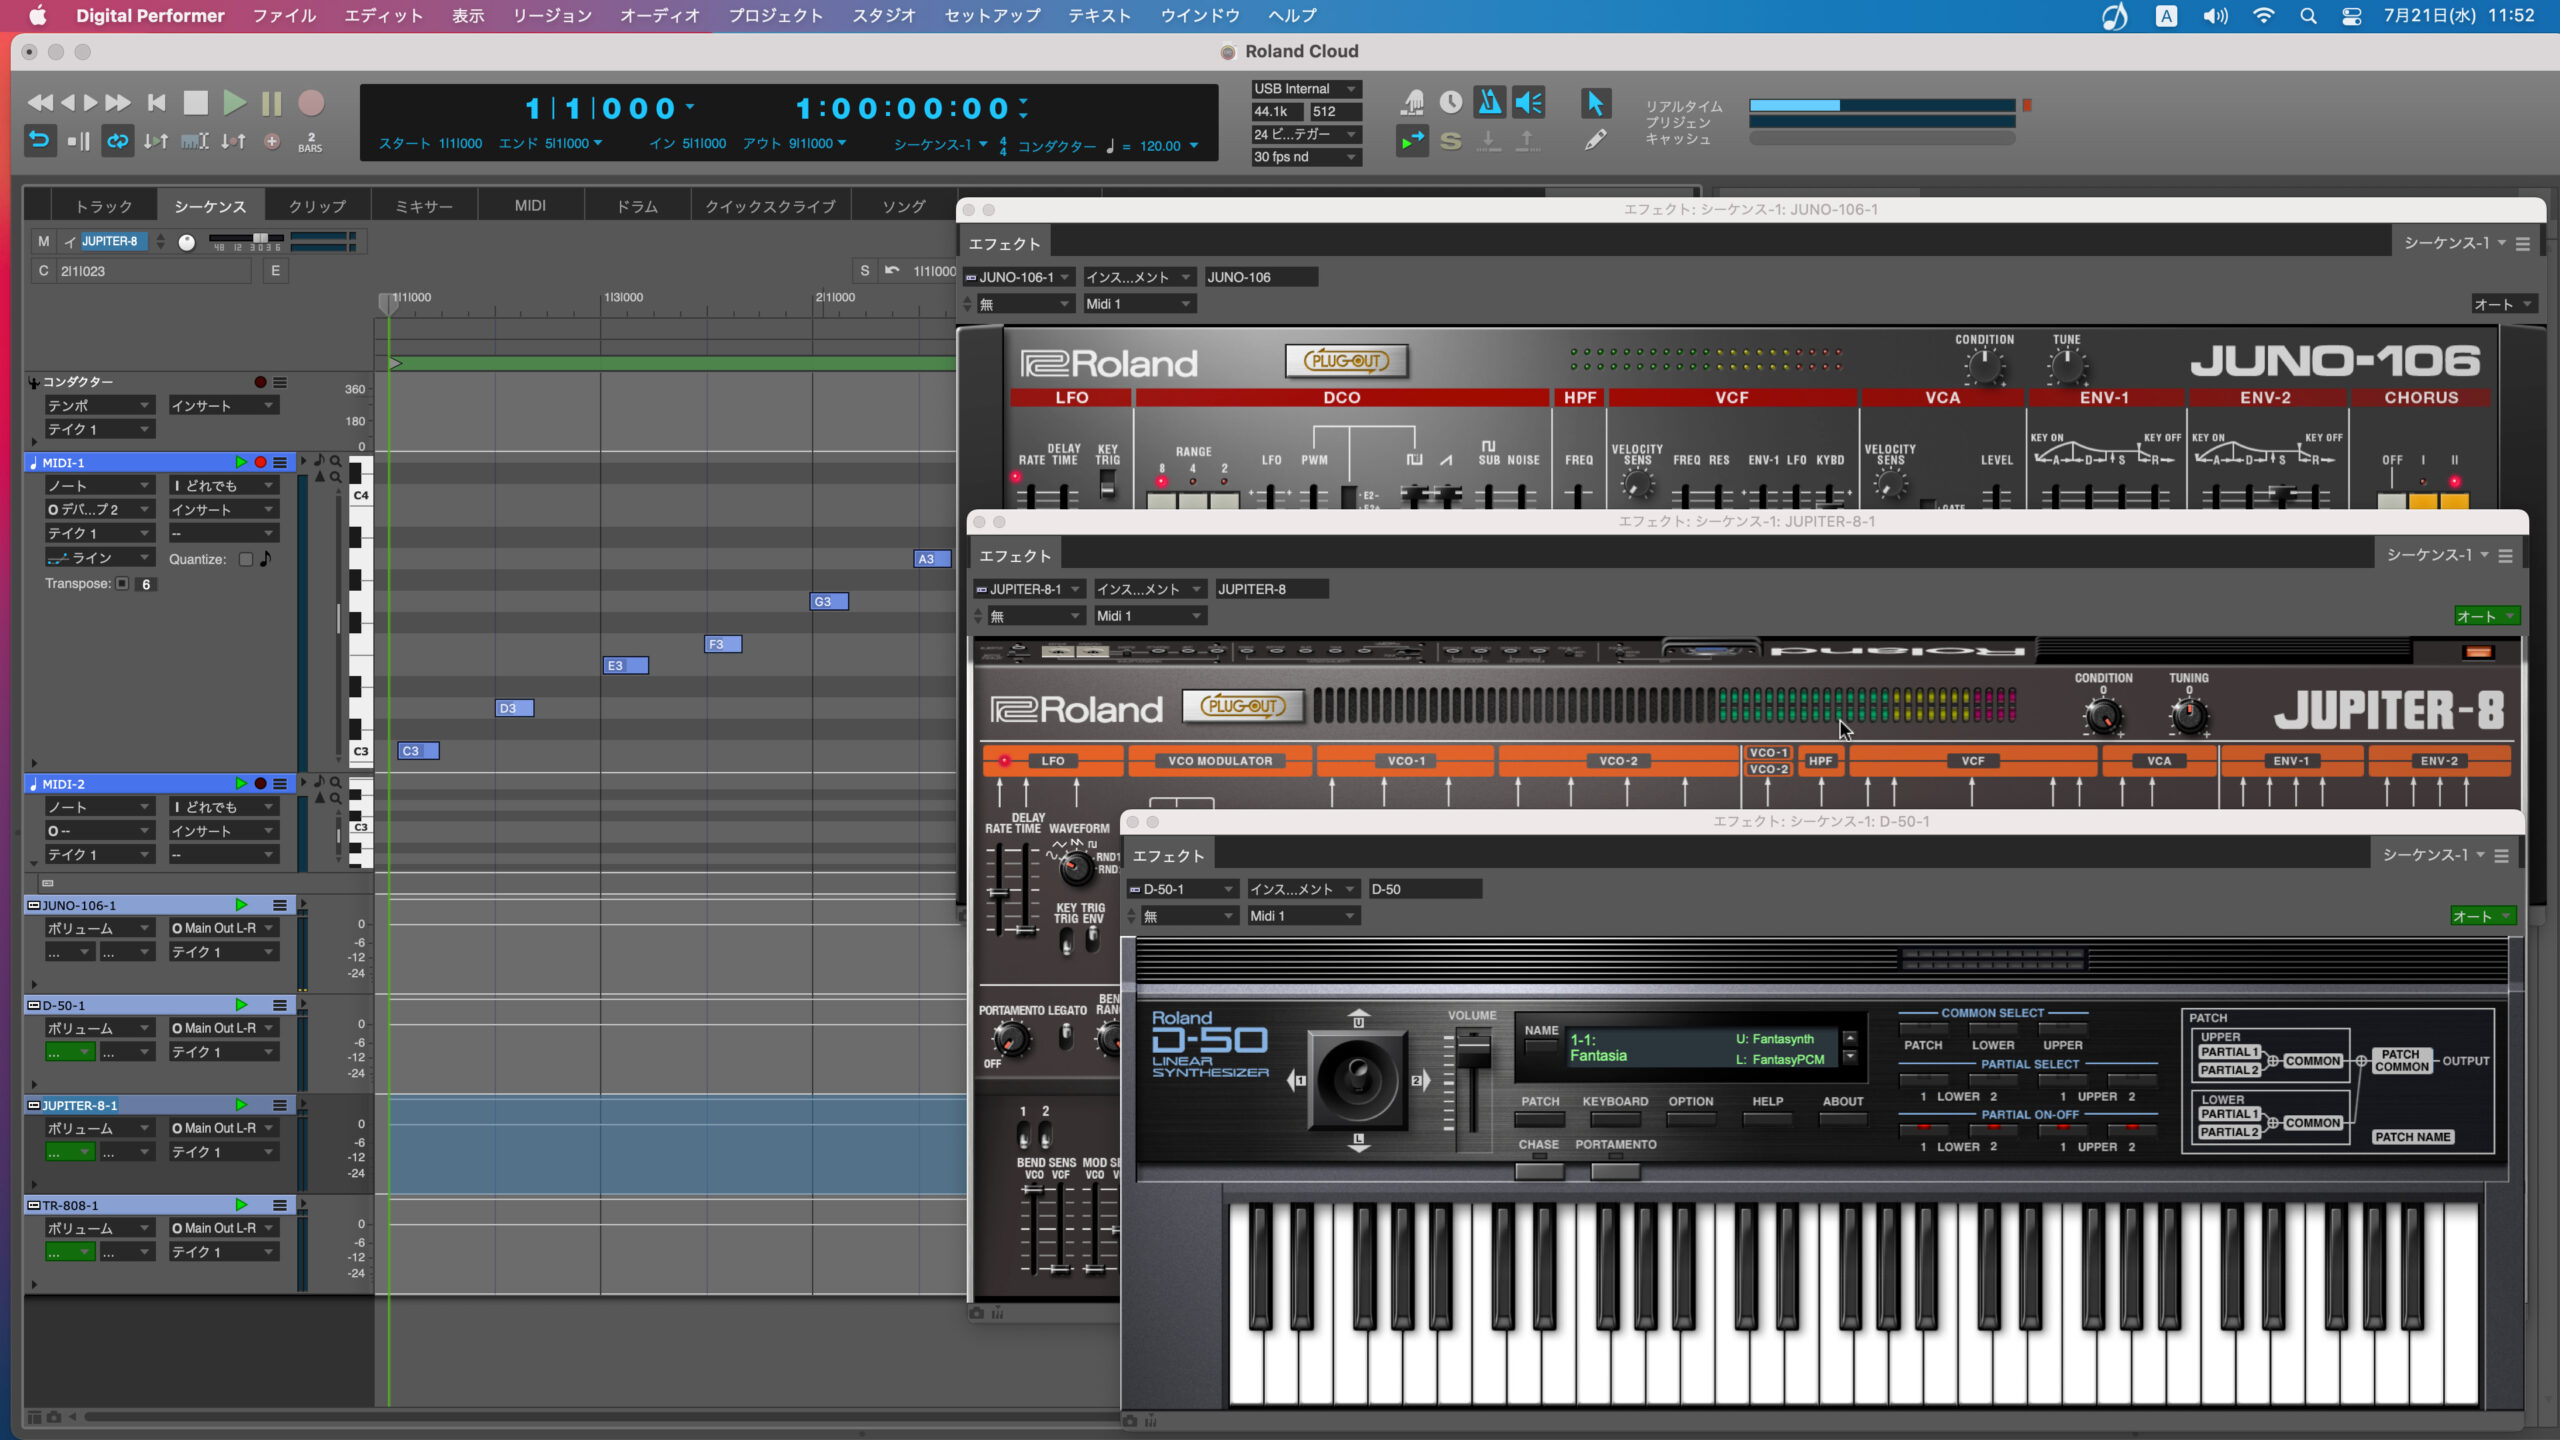Viewport: 2560px width, 1440px height.
Task: Select the C3 note in the piano roll
Action: [418, 751]
